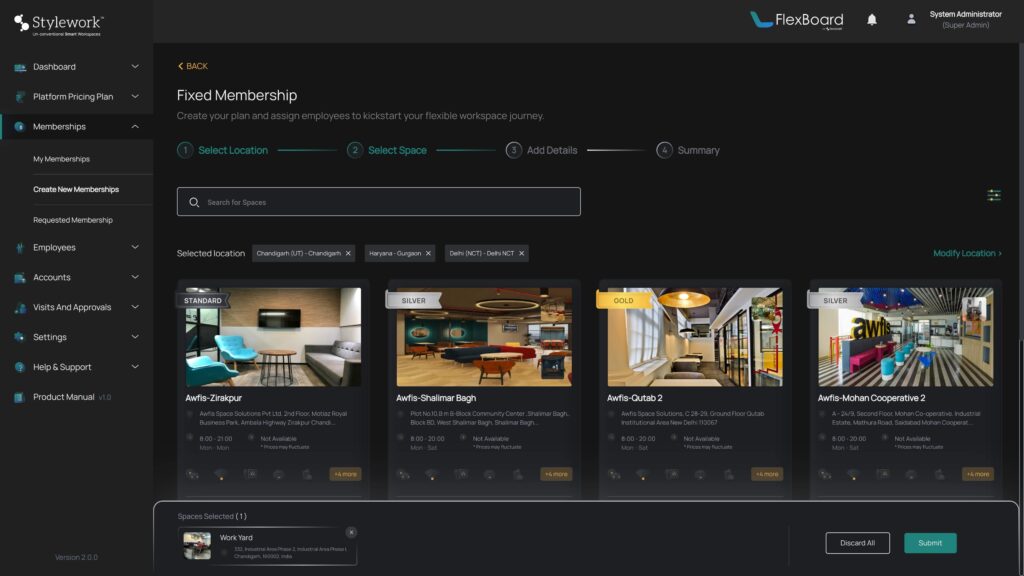Go to Summary step
This screenshot has height=576, width=1024.
(688, 150)
